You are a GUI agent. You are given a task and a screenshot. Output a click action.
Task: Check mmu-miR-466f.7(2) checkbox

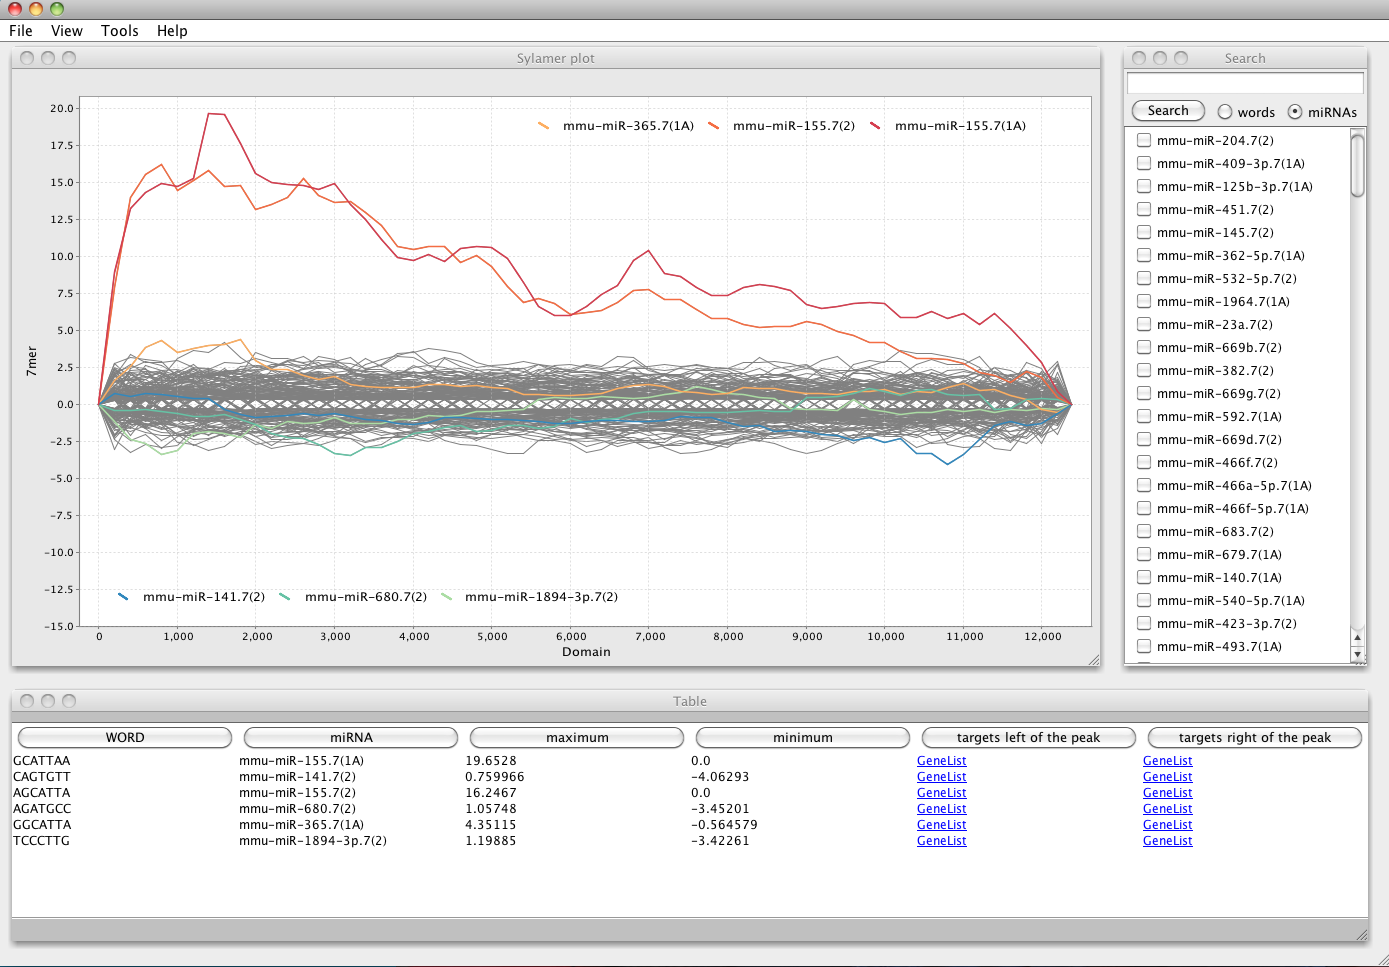[1144, 462]
